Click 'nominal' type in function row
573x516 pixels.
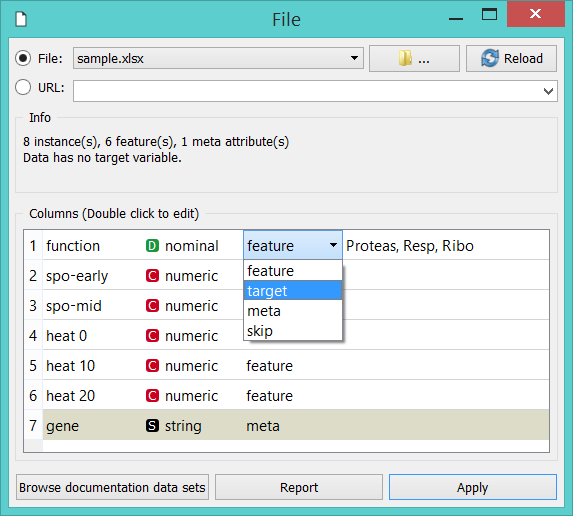click(x=192, y=246)
